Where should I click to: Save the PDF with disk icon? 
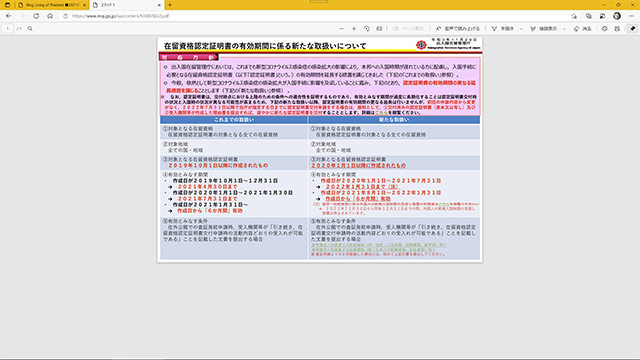617,29
